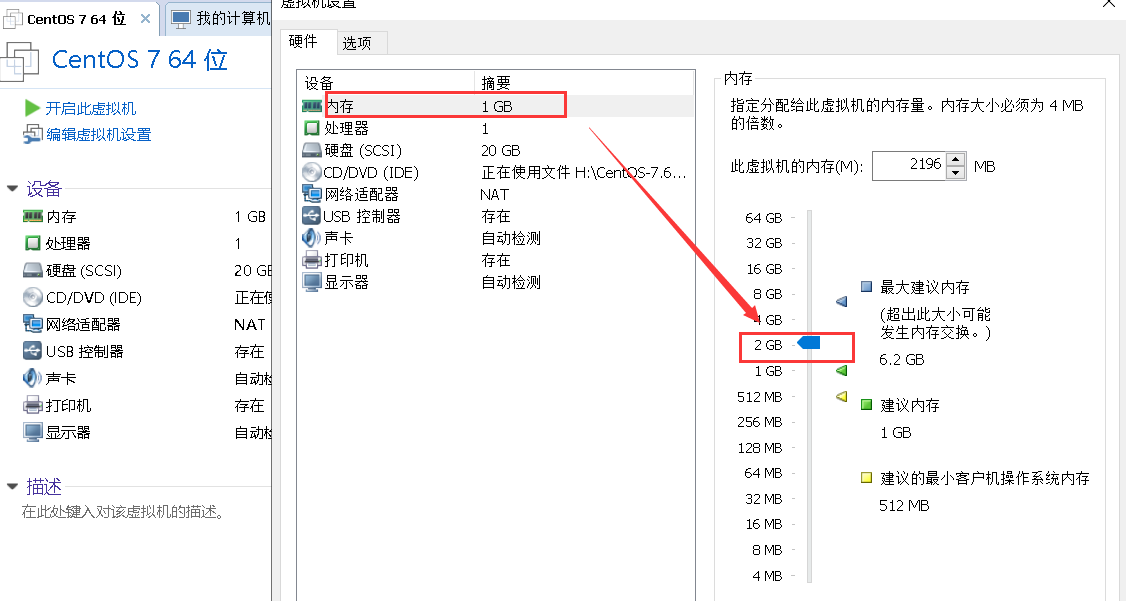Click the memory icon in the main window device list

[33, 216]
